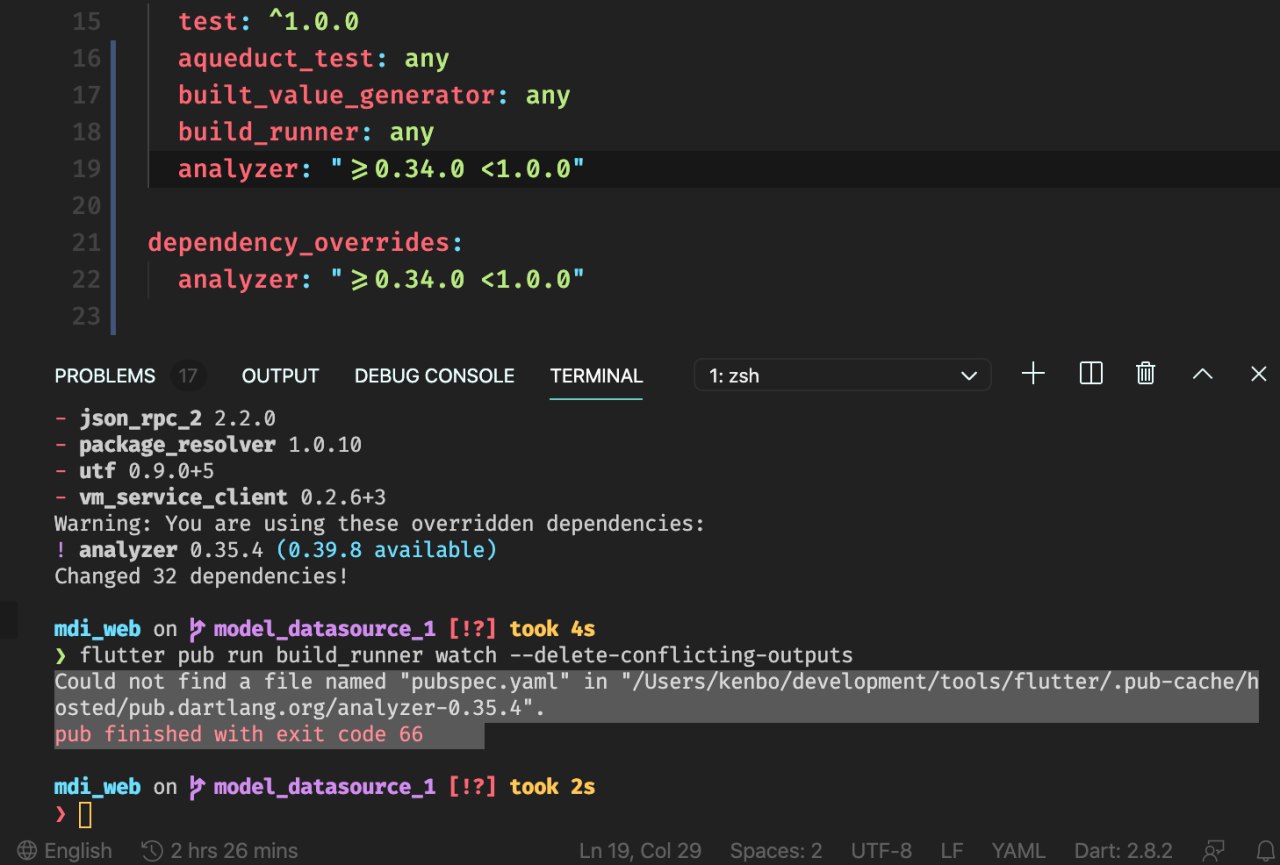
Task: Click the 2 hrs 26 mins clock item
Action: click(220, 851)
